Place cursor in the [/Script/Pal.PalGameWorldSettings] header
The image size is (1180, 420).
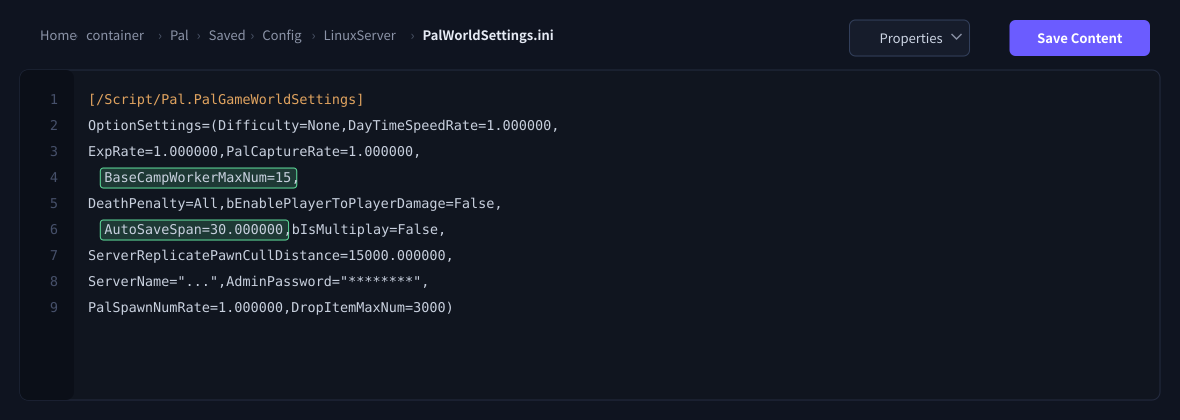click(226, 99)
